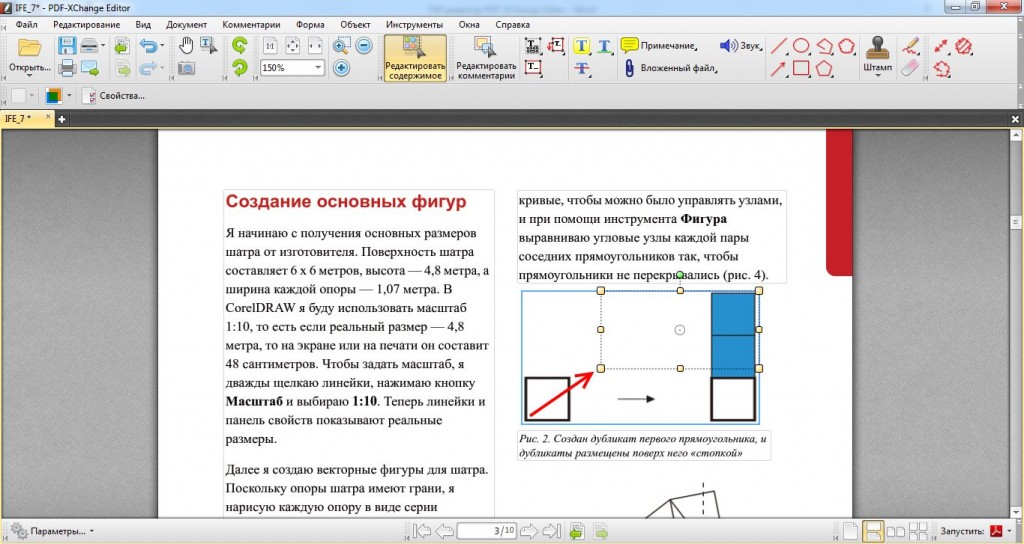Click the Fit Page icon
This screenshot has height=544, width=1024.
click(293, 46)
